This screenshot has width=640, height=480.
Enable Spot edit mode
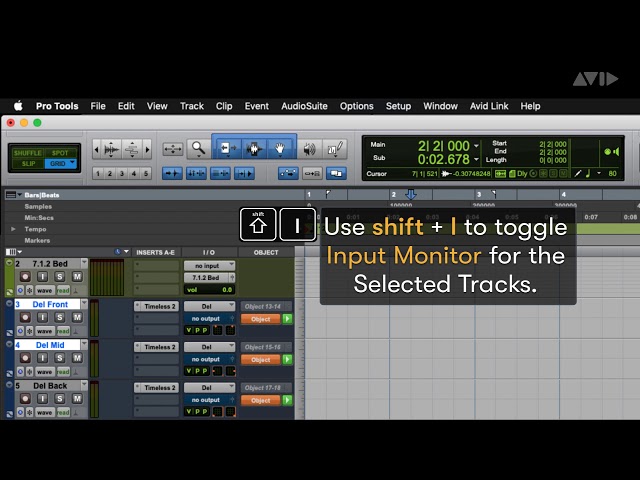click(x=60, y=153)
